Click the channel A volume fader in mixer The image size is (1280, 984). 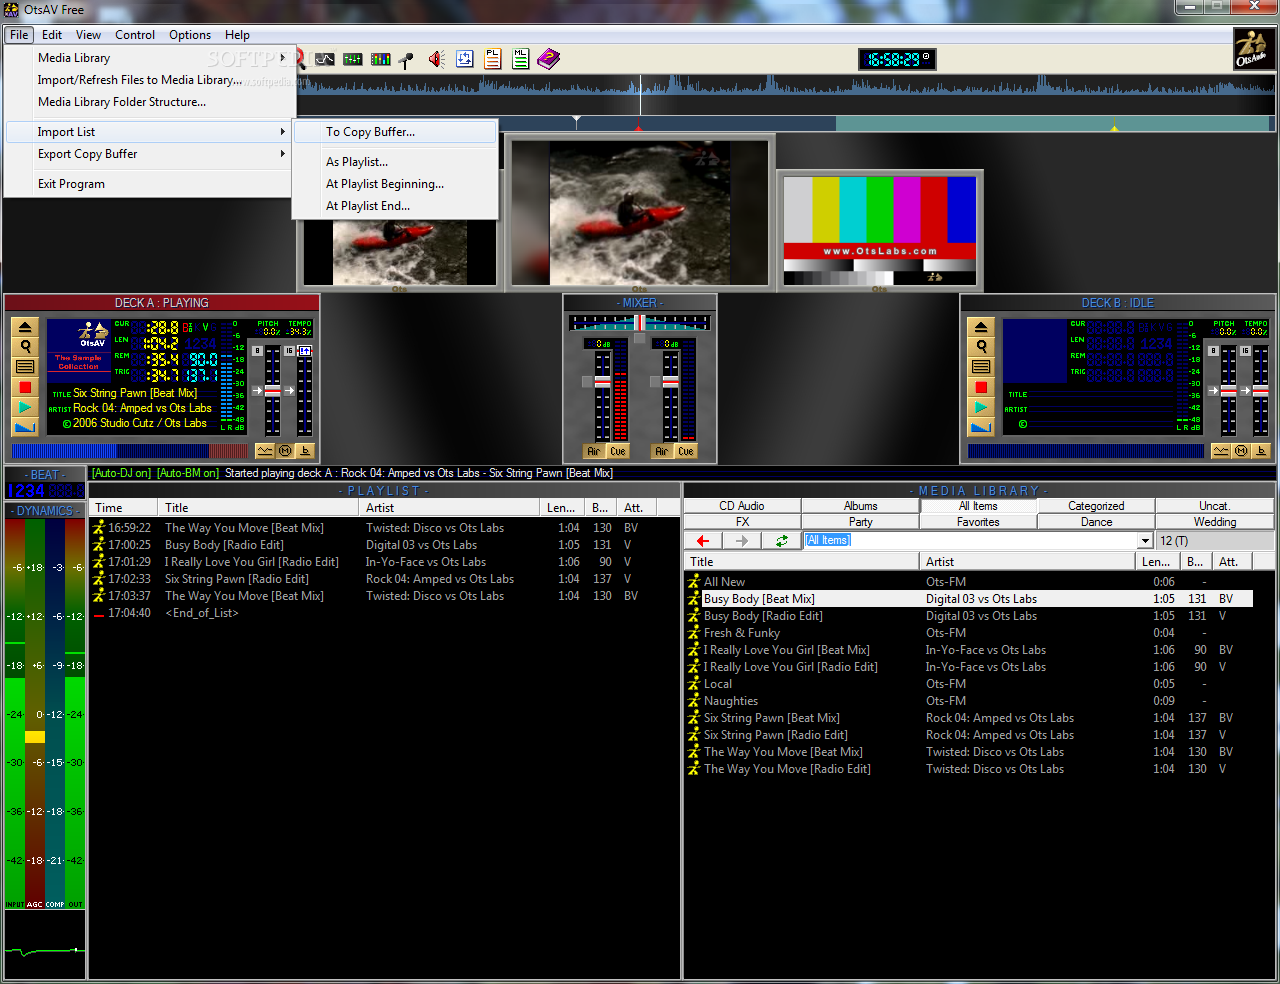(603, 382)
